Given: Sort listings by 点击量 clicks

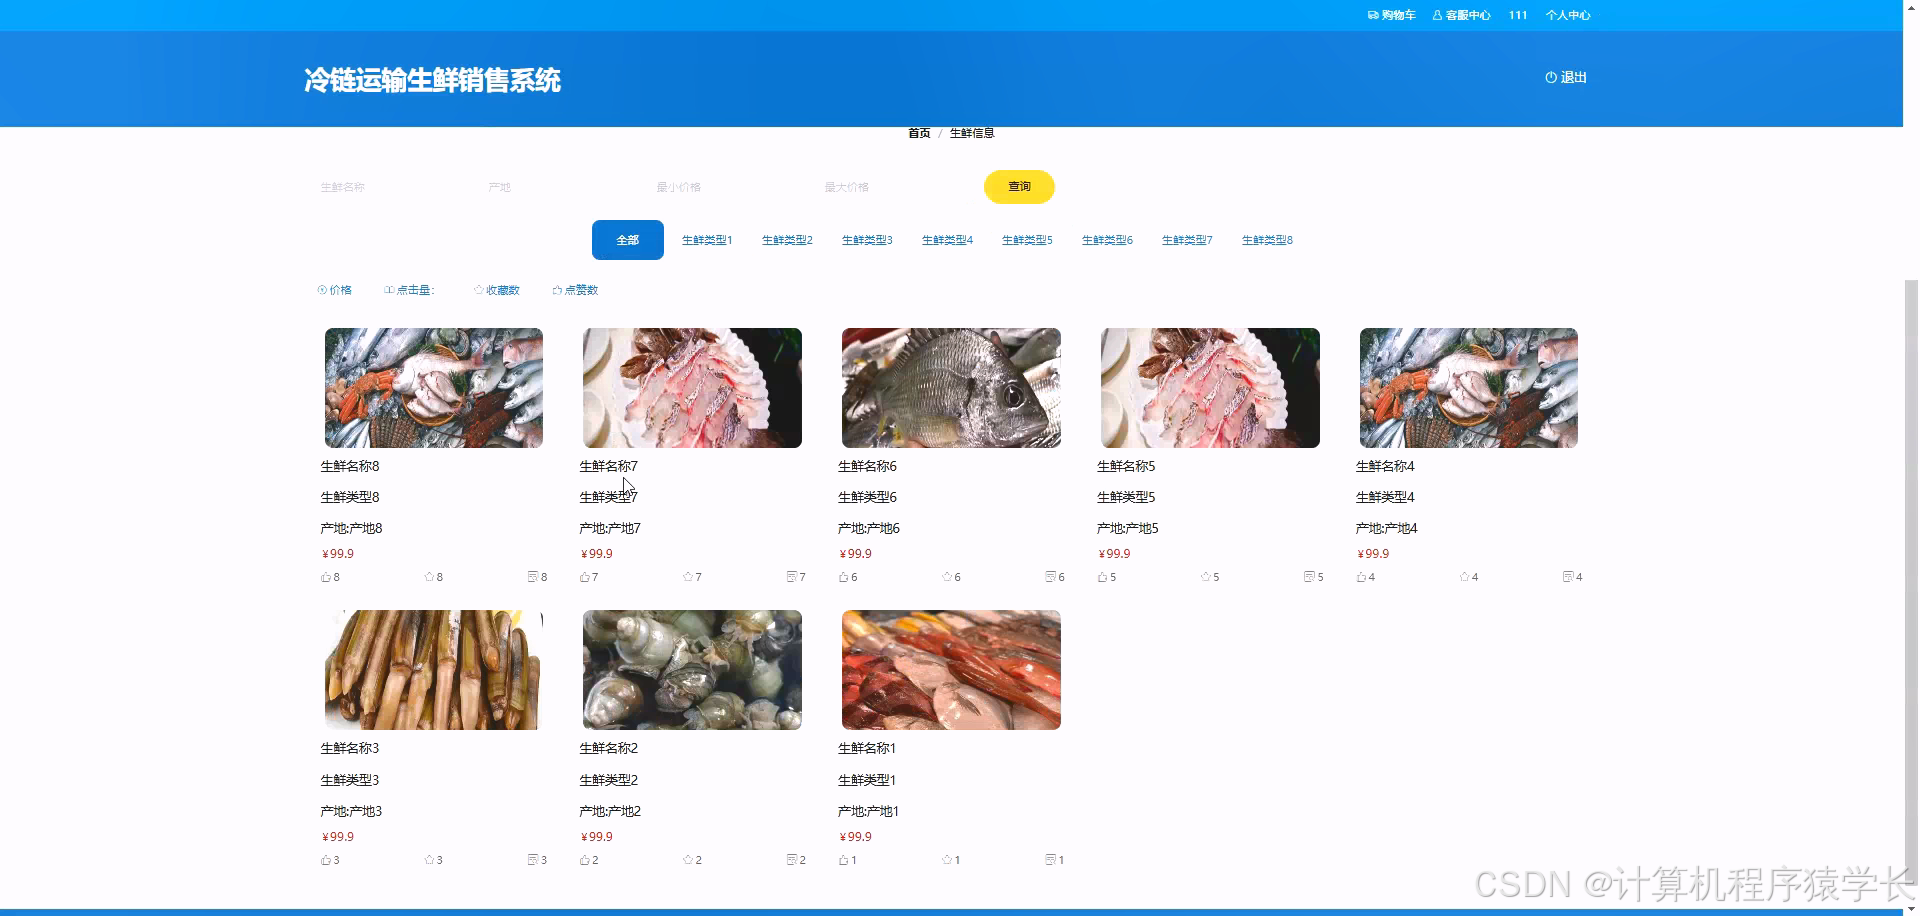Looking at the screenshot, I should tap(410, 289).
